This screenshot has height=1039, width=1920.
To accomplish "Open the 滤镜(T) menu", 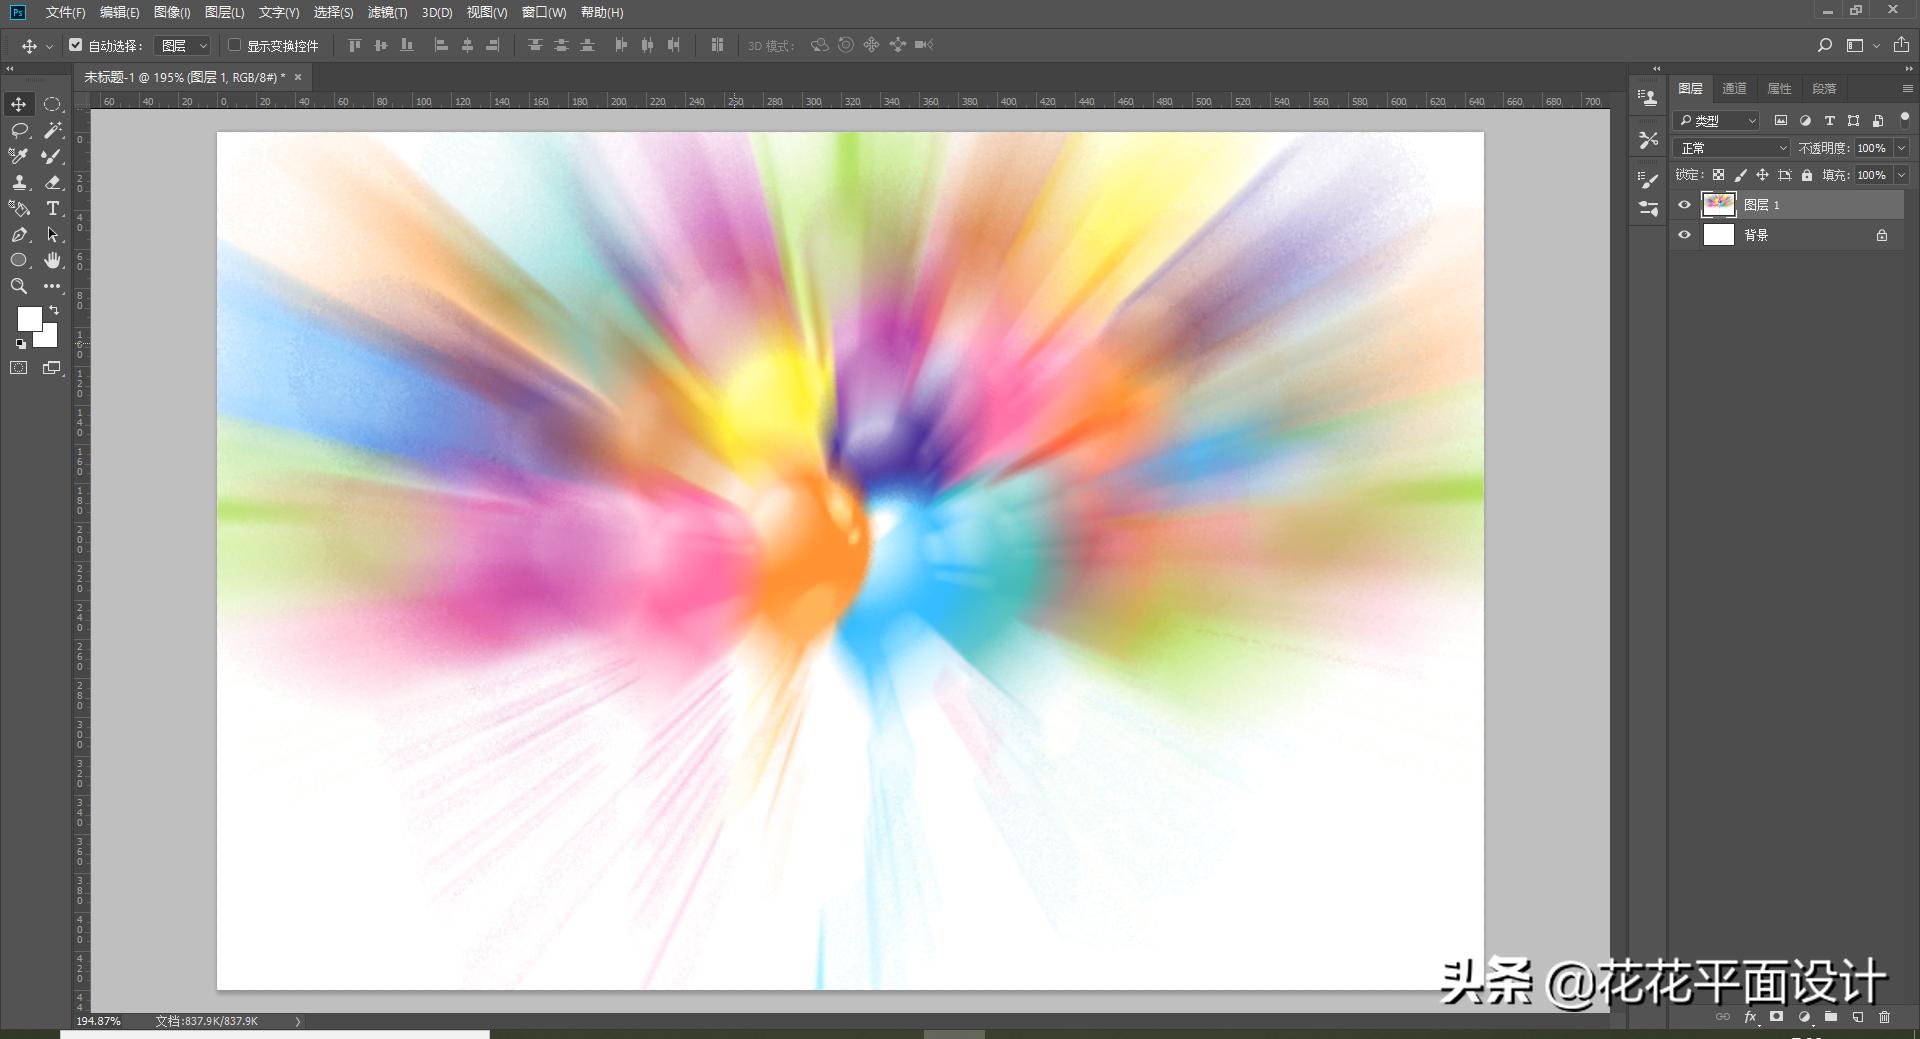I will (387, 12).
